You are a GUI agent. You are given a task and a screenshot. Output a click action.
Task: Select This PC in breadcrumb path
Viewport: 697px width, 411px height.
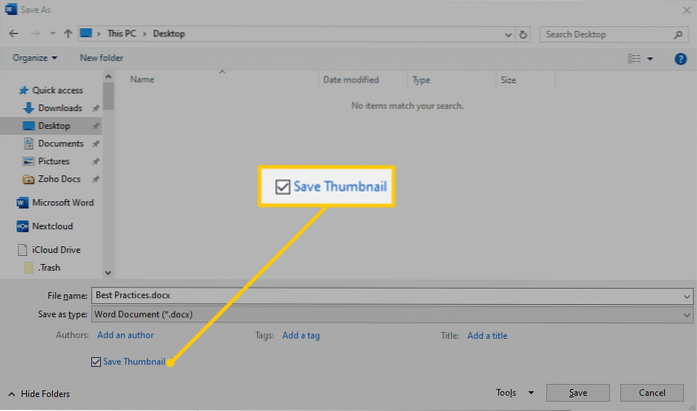pos(121,34)
